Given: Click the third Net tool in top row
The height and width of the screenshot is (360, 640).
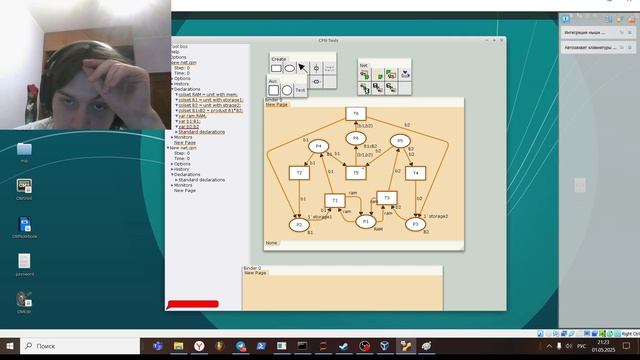Looking at the screenshot, I should point(391,75).
